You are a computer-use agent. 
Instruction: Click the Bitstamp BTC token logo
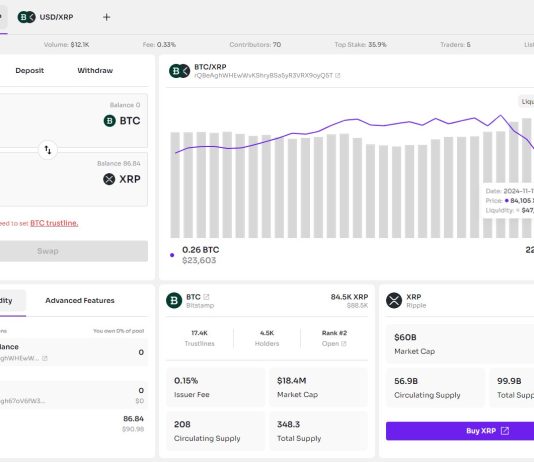174,300
